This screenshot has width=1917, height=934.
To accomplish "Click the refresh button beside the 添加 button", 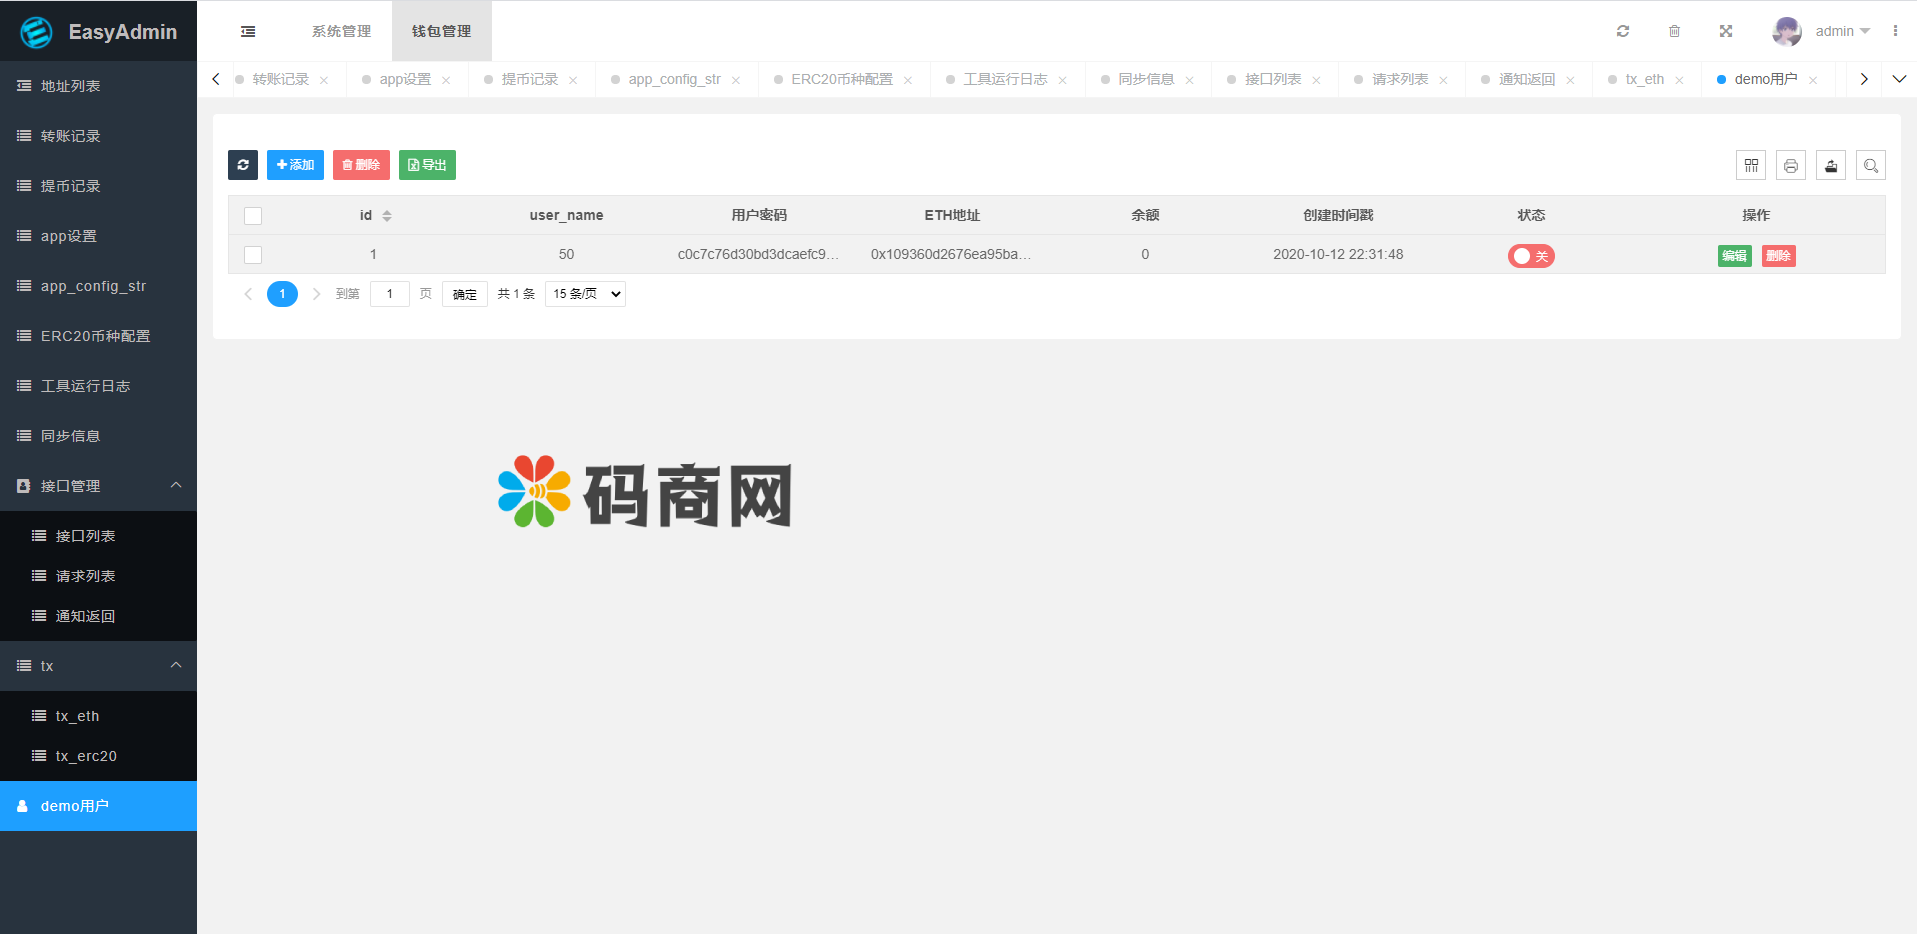I will click(x=242, y=165).
